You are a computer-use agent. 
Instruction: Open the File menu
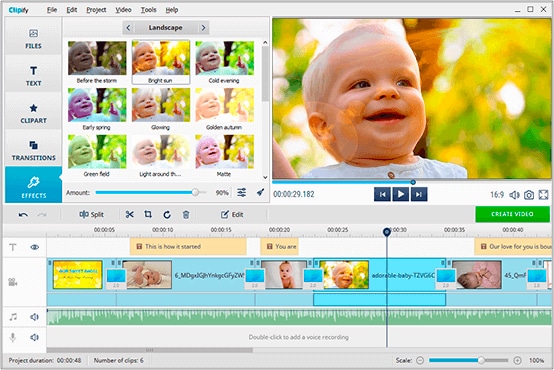[x=52, y=10]
